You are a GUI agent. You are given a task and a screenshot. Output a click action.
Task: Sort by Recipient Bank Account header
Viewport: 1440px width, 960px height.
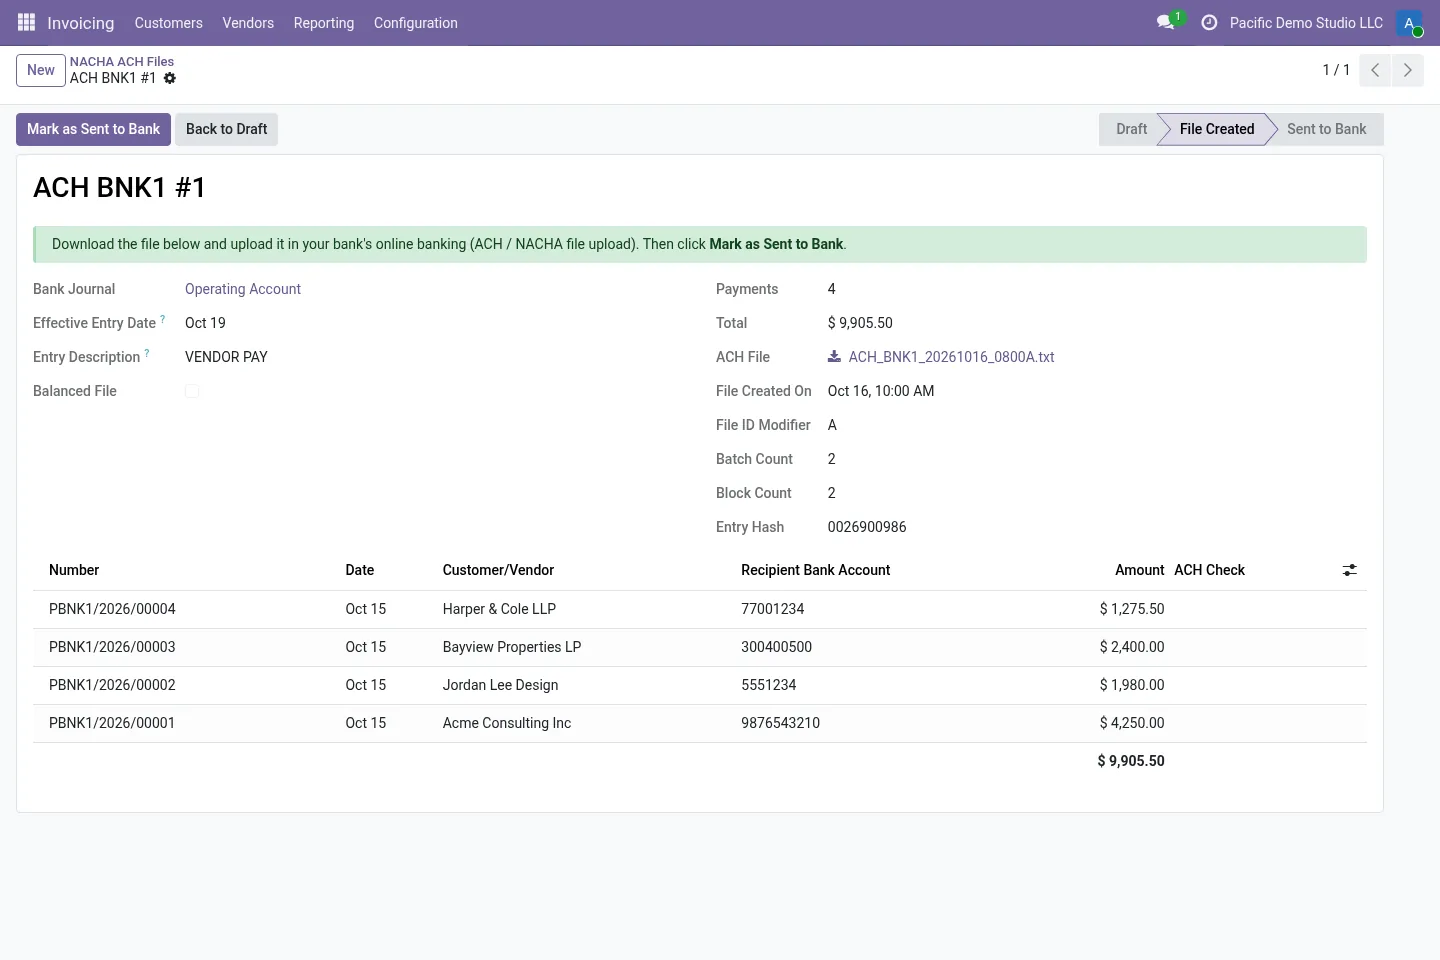(x=815, y=570)
